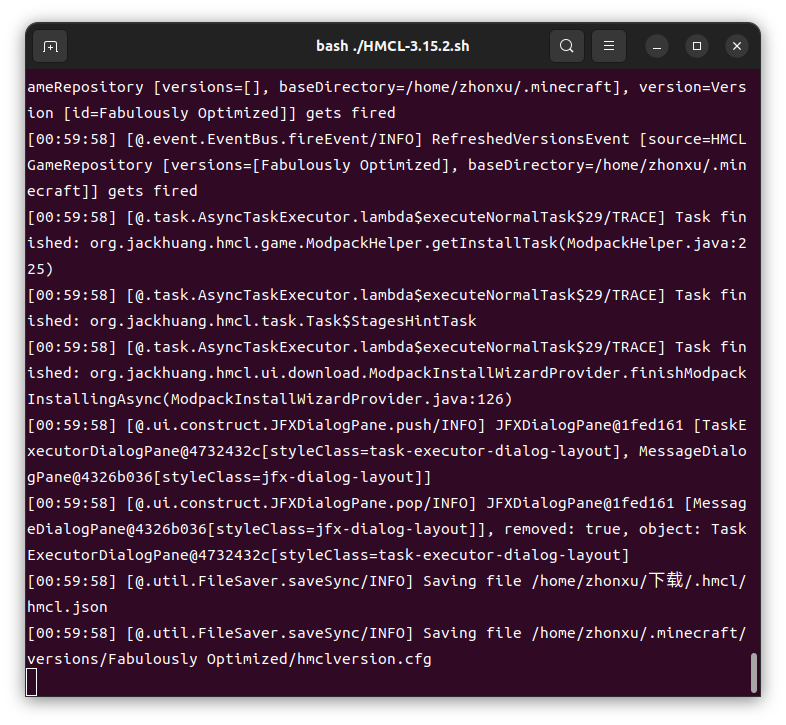
Task: Click the text "/home/zhonxu/下载/.hmcl/"
Action: coord(639,581)
